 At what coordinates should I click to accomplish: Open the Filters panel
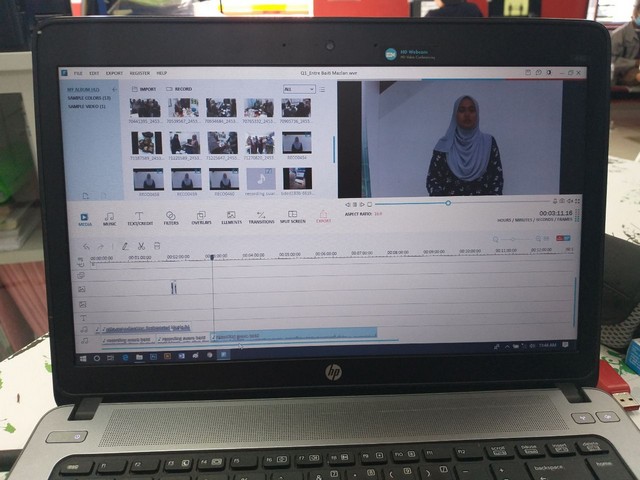pos(171,217)
